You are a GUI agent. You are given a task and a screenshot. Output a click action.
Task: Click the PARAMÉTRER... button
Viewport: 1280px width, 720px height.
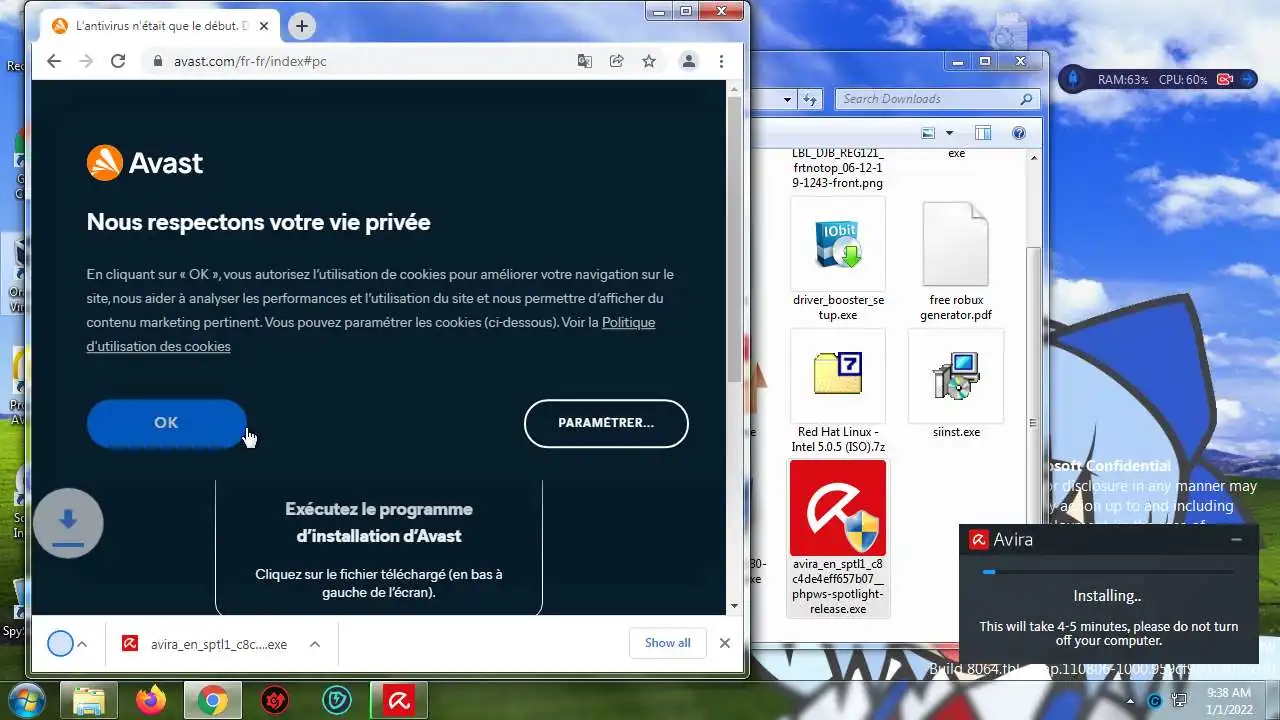click(606, 423)
